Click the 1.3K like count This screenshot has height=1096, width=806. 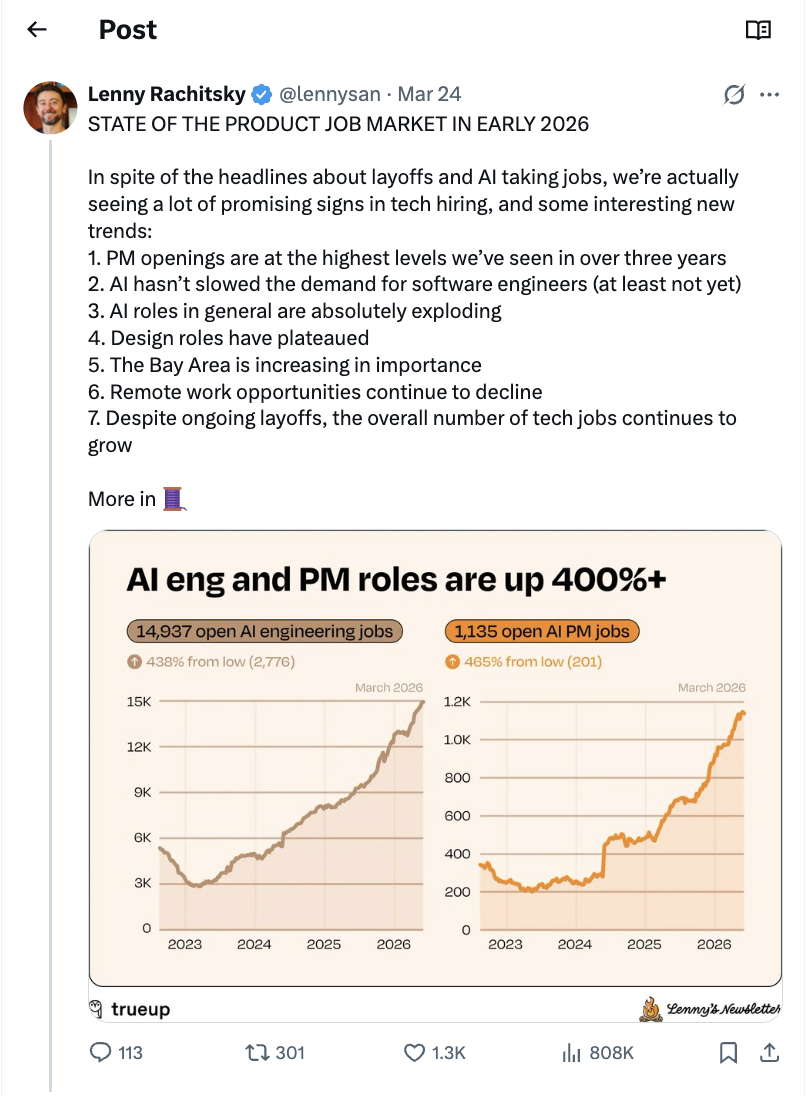tap(449, 1052)
